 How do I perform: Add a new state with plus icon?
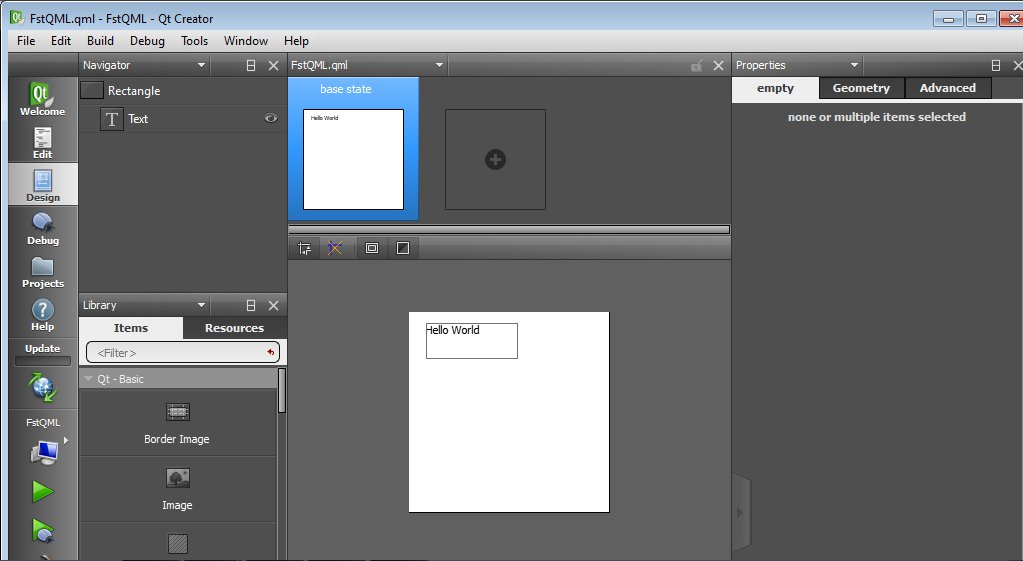(x=495, y=159)
